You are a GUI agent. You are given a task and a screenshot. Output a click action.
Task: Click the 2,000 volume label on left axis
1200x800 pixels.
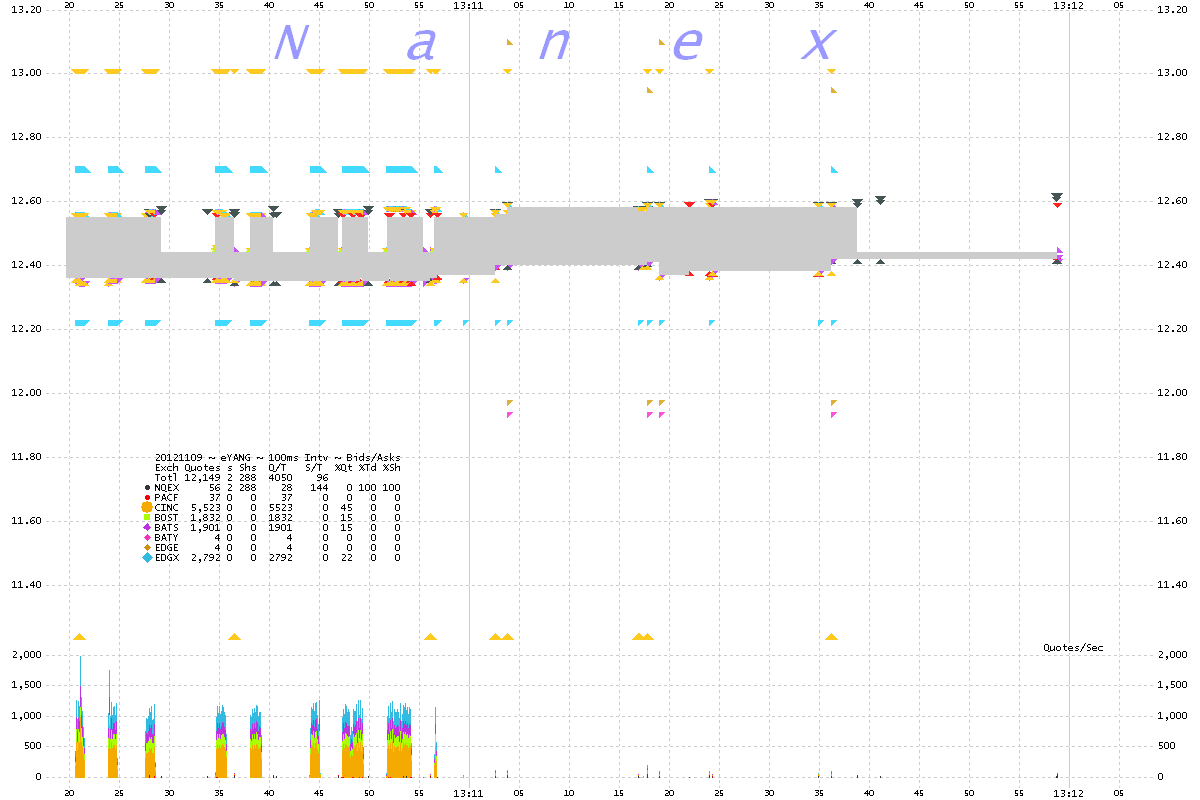(x=27, y=654)
